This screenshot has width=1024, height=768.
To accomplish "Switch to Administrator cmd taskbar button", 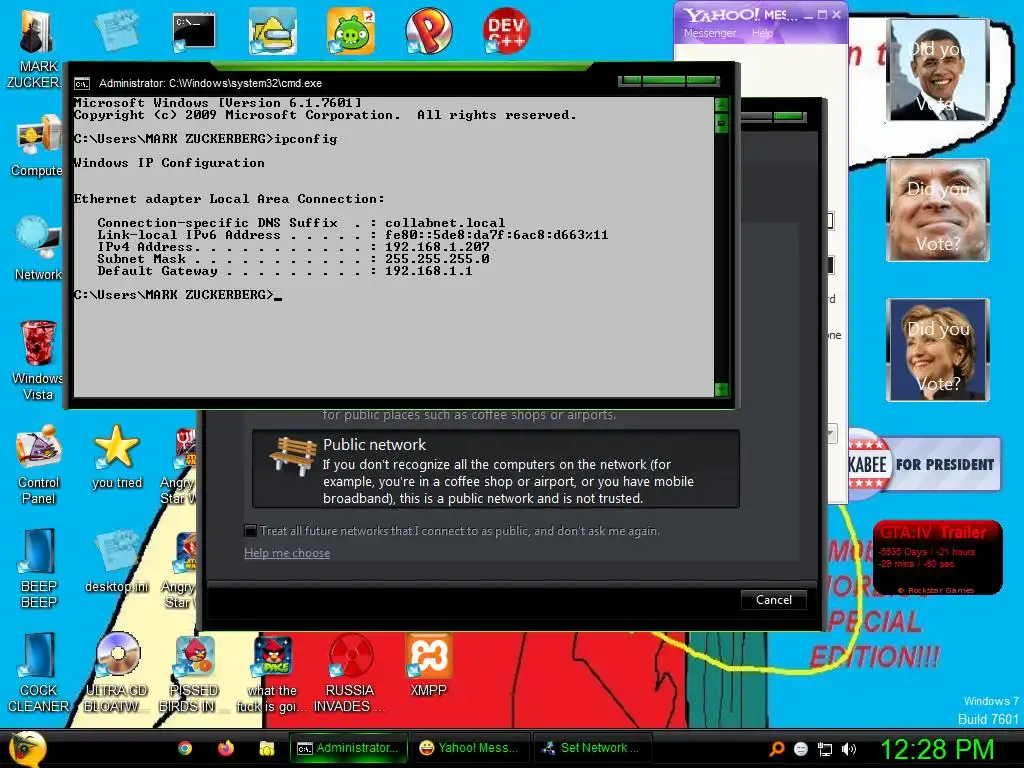I will [x=349, y=748].
